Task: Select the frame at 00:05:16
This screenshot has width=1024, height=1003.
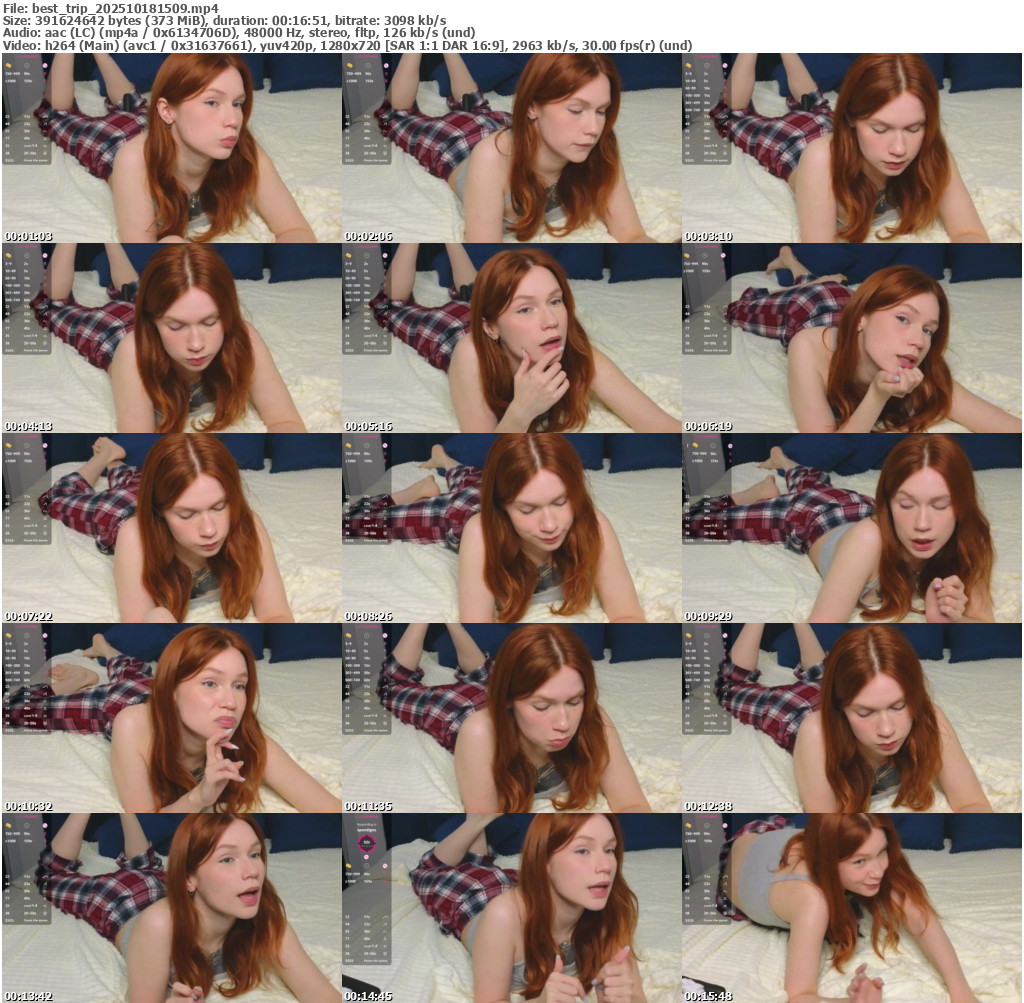Action: click(x=512, y=338)
